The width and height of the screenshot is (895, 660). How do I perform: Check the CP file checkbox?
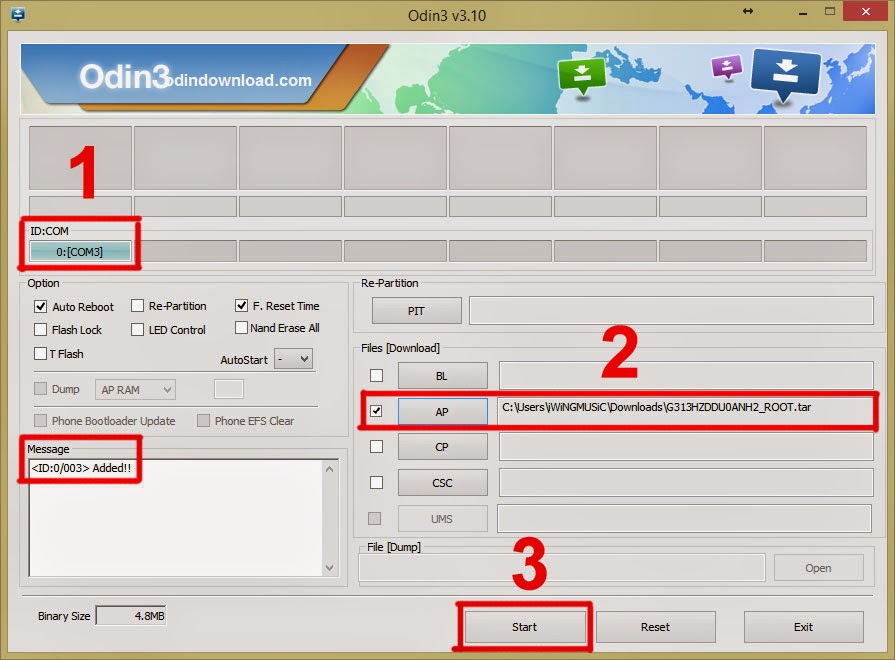[376, 446]
